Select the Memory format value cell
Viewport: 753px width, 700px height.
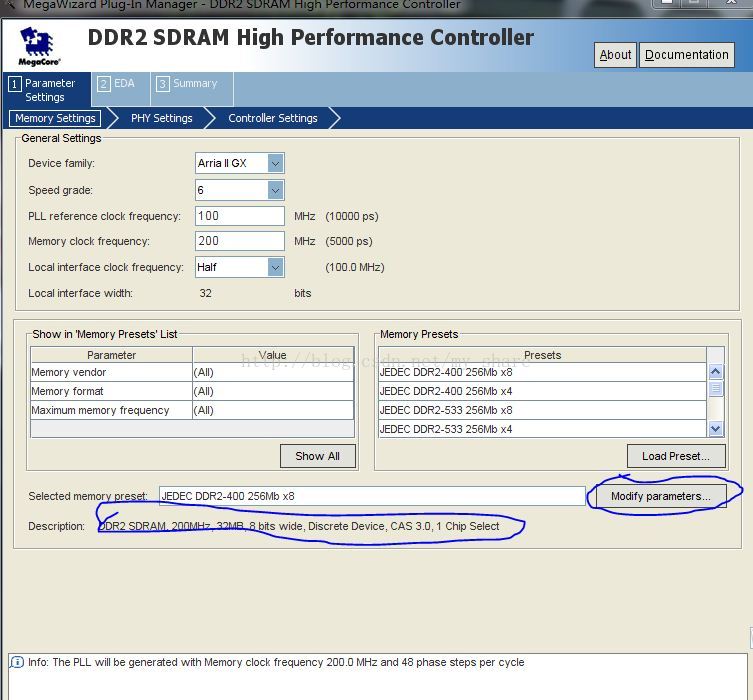273,391
